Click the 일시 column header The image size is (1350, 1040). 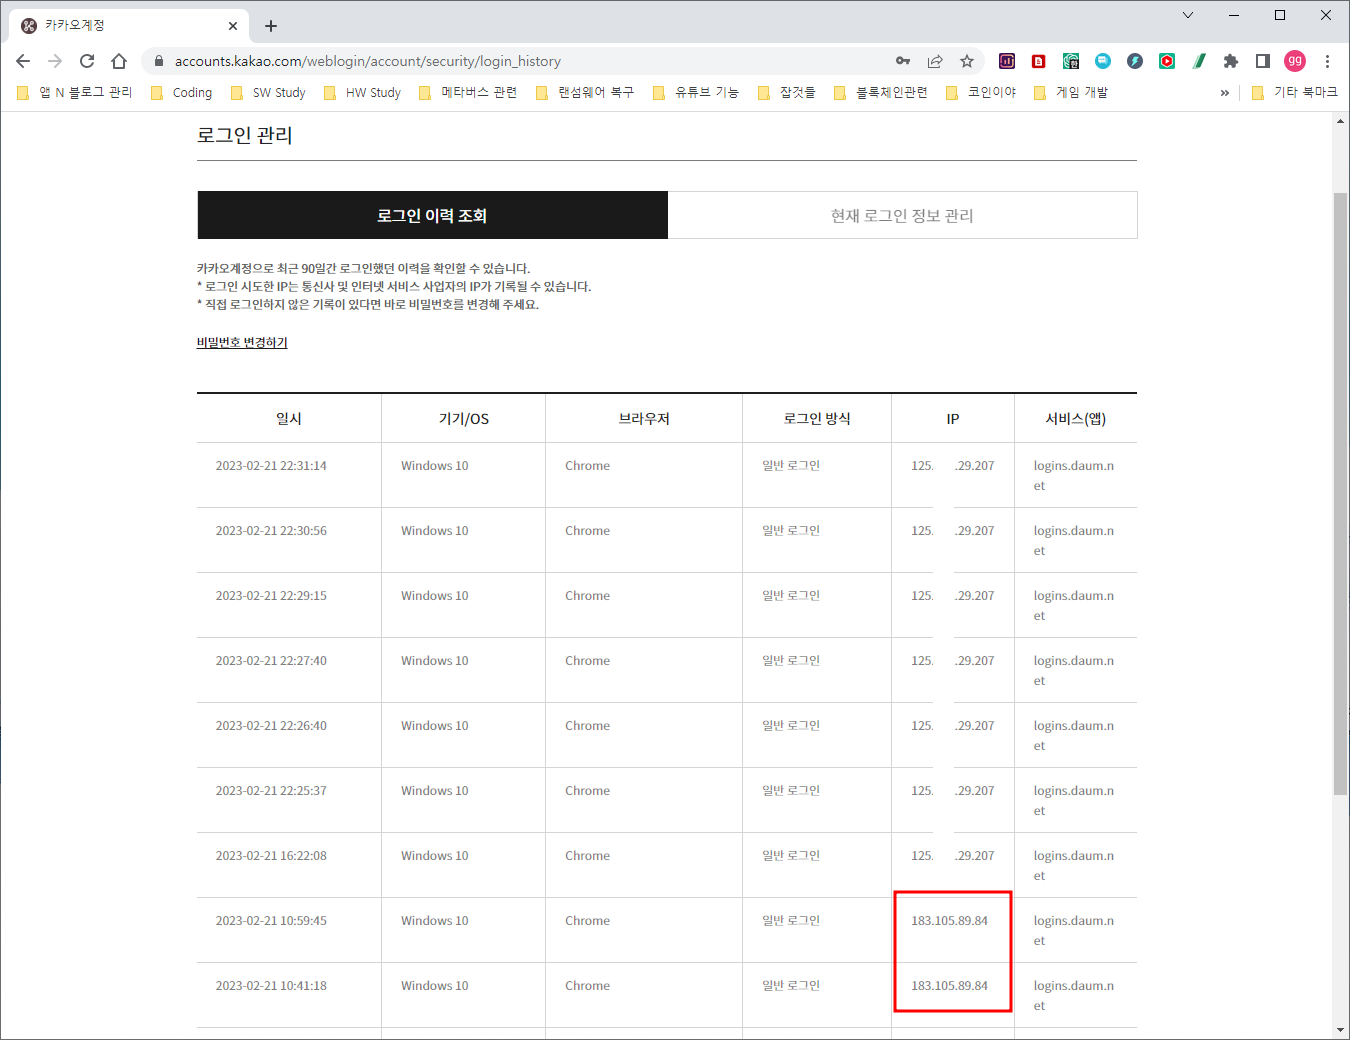289,419
